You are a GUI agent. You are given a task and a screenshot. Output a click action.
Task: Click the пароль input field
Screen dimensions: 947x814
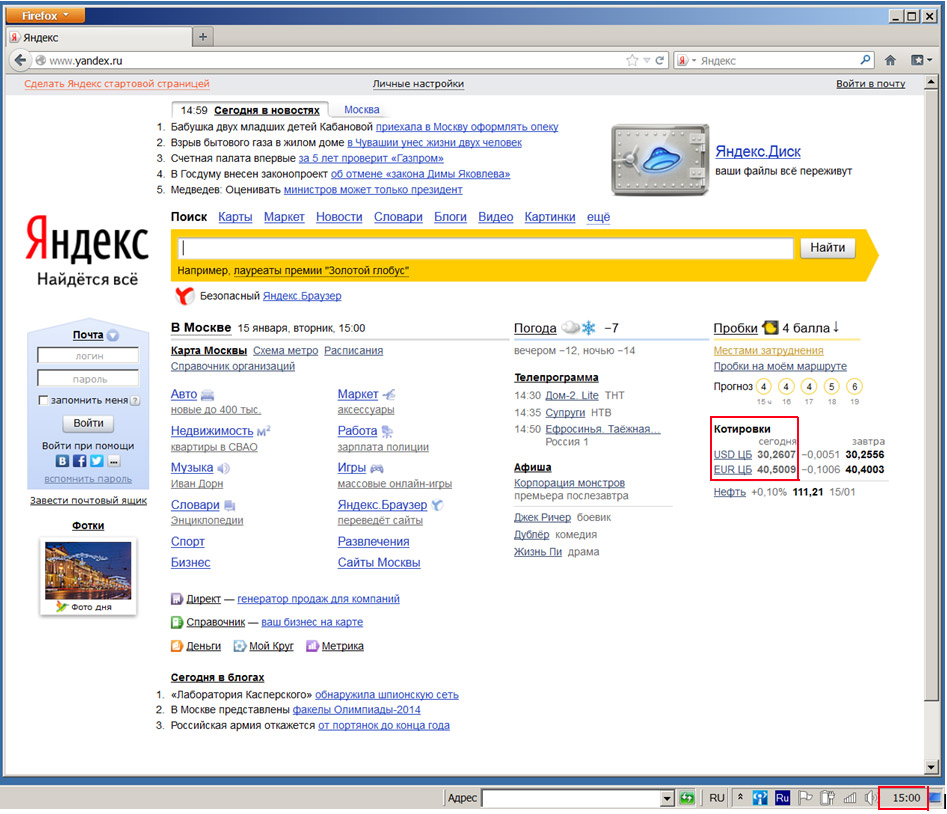pyautogui.click(x=88, y=379)
